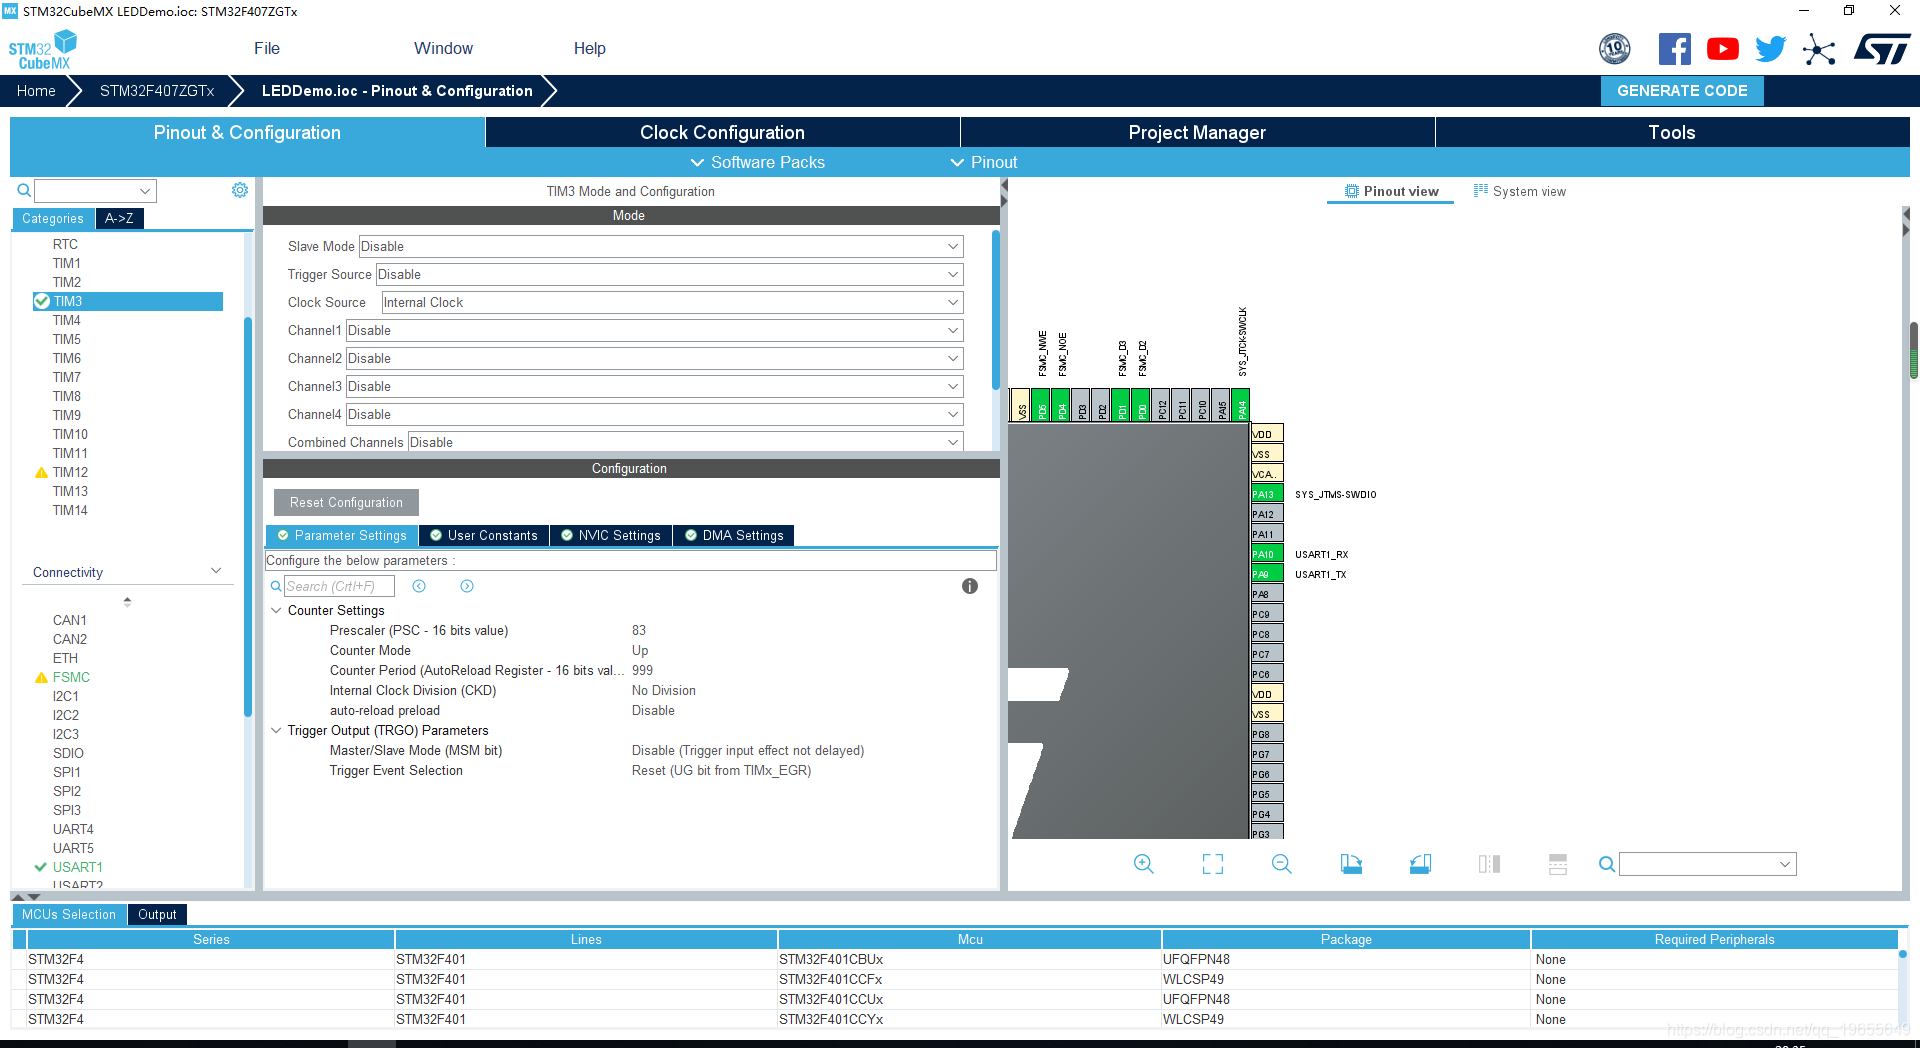
Task: Switch to the A->Z listing tab
Action: tap(119, 218)
